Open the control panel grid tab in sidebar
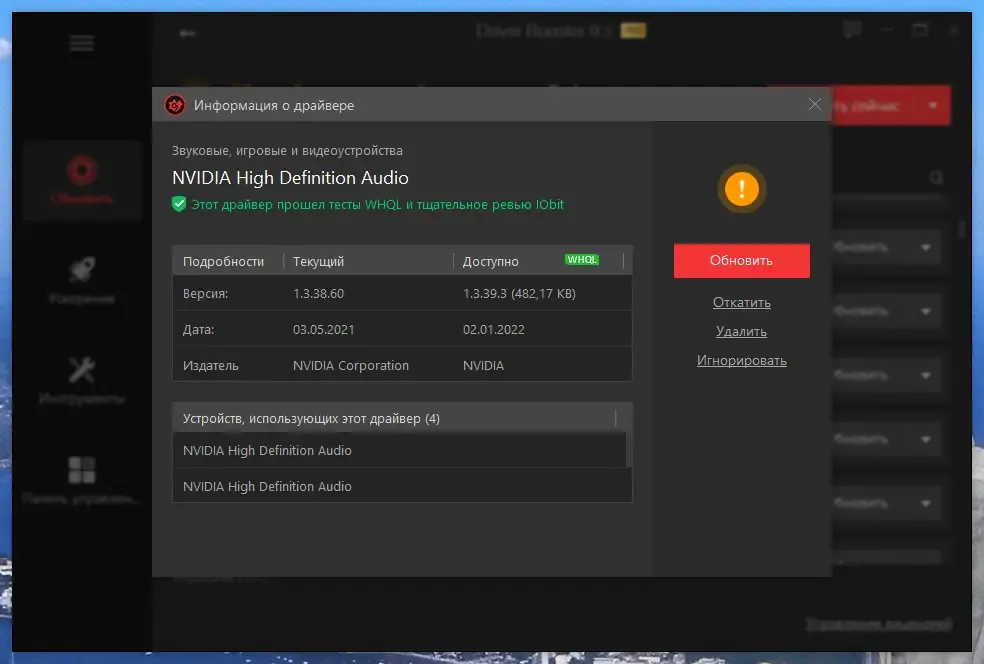The width and height of the screenshot is (984, 664). point(82,480)
